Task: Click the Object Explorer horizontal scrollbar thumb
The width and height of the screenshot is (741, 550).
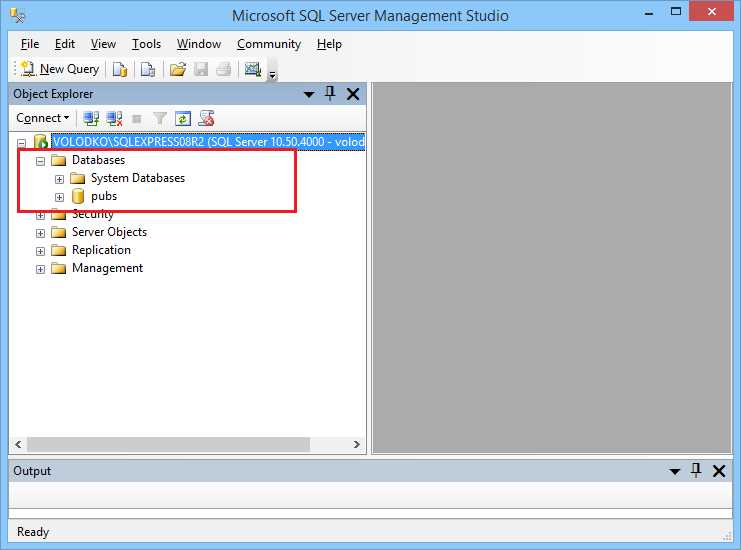Action: coord(169,444)
